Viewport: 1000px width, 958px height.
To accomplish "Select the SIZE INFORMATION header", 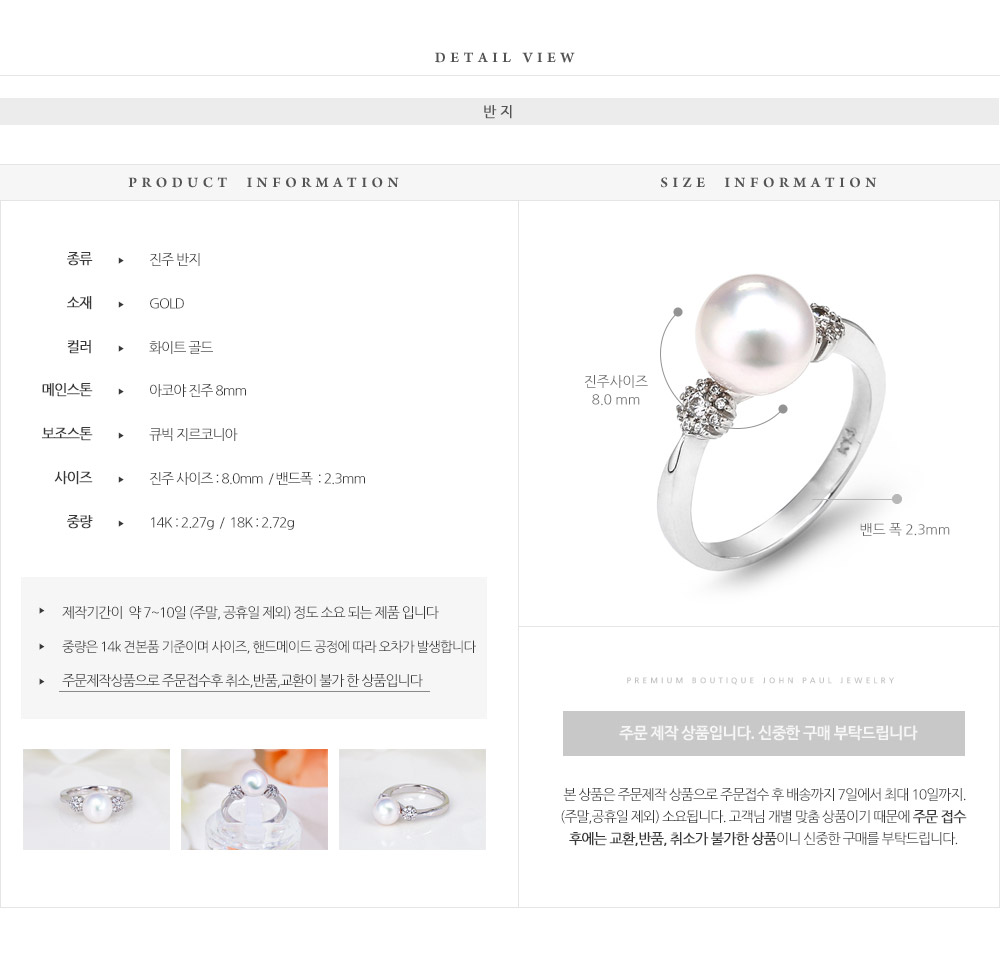I will pos(769,182).
